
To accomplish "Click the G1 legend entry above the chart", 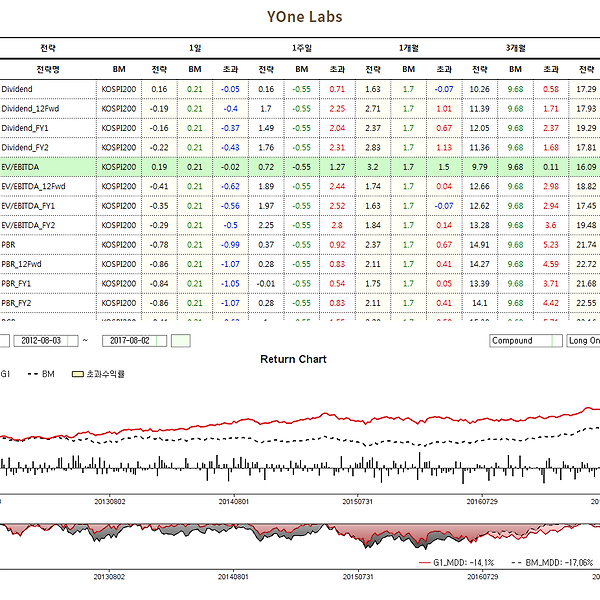I will (6, 373).
